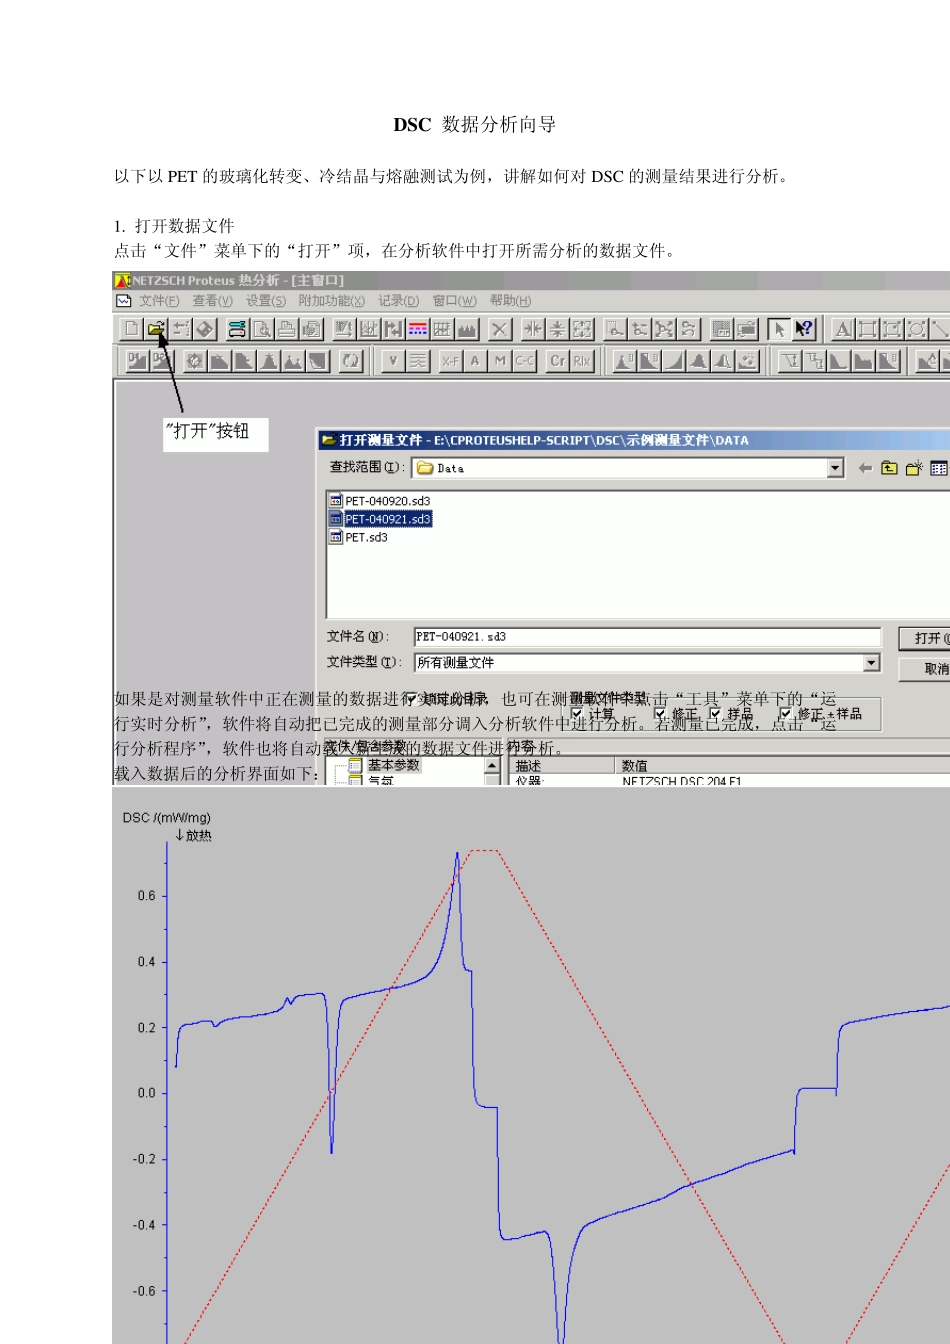Click the 文件名 input field

647,636
